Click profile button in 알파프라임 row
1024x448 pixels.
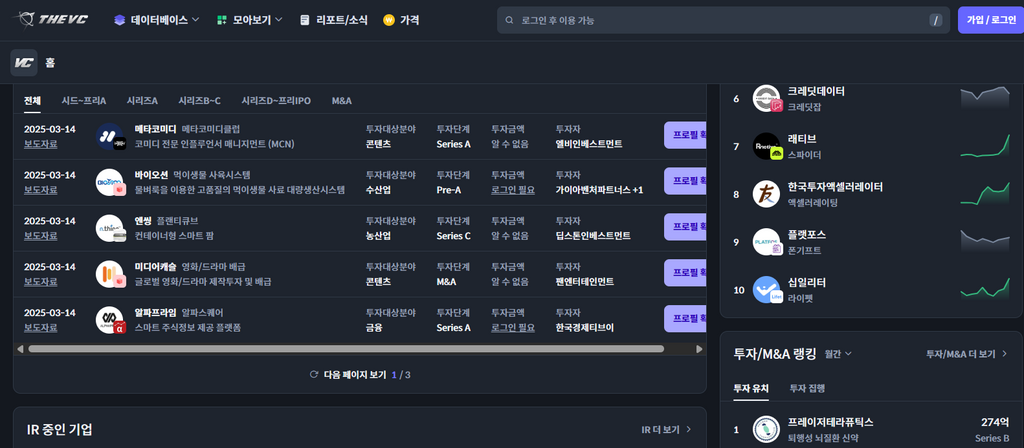point(685,318)
